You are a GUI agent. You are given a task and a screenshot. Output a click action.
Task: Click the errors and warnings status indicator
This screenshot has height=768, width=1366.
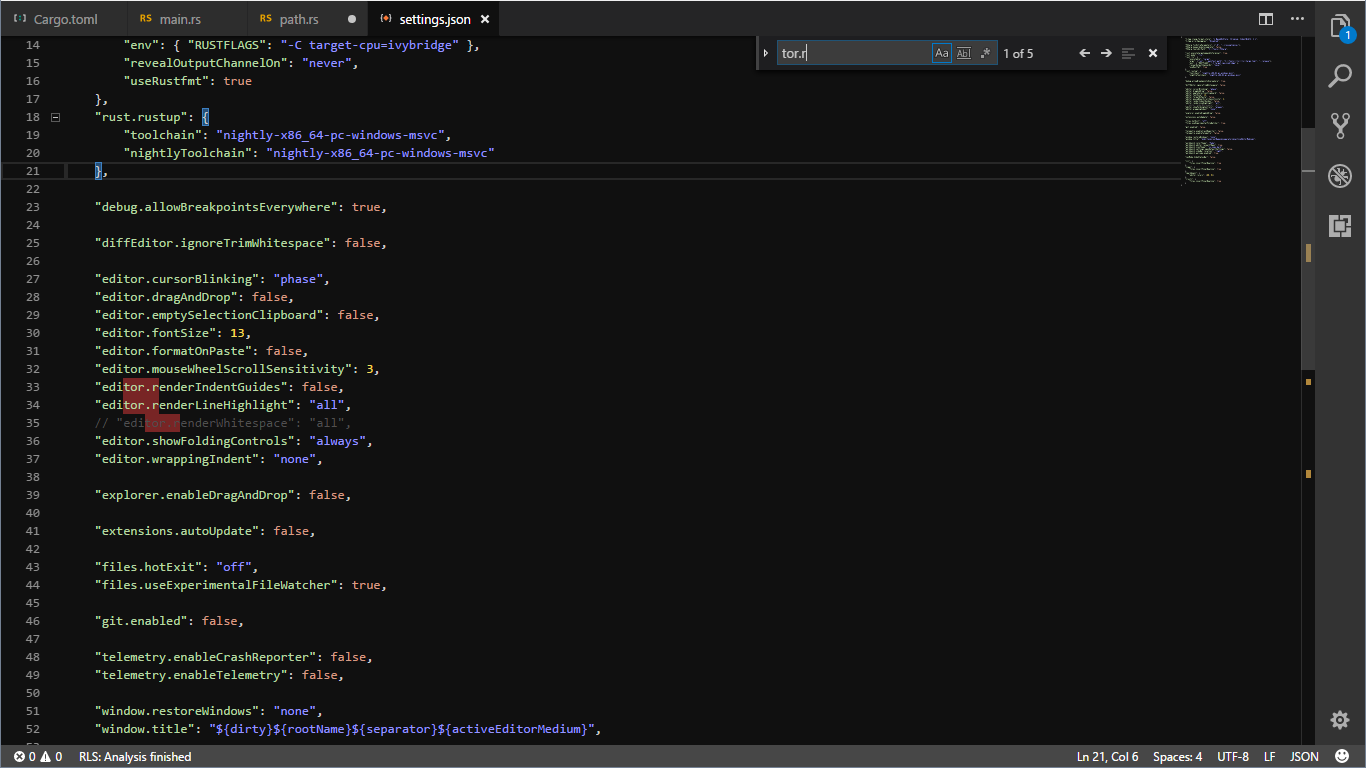coord(30,757)
